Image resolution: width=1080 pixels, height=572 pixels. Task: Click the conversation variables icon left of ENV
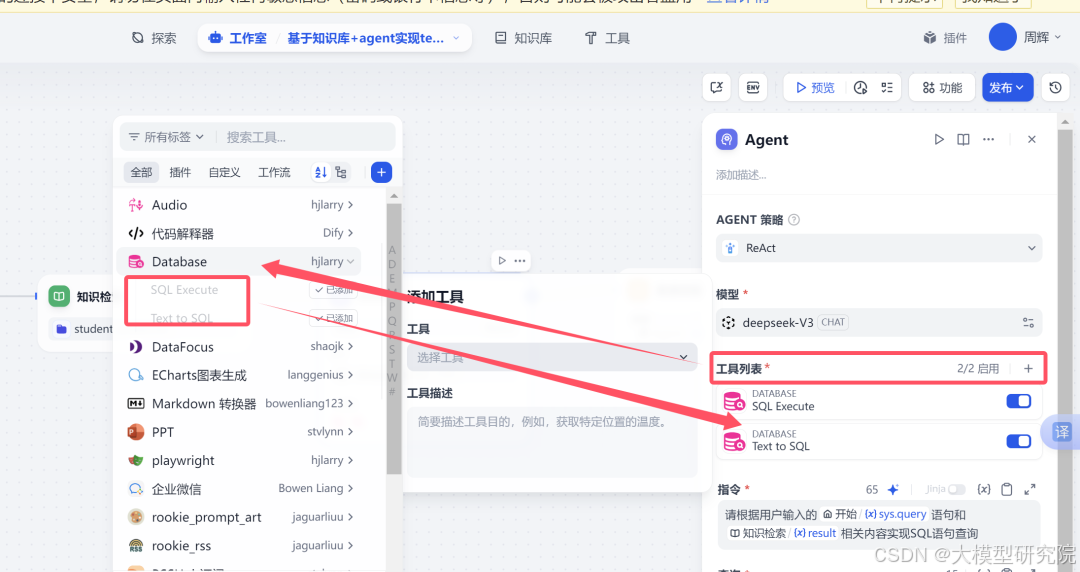click(x=716, y=88)
